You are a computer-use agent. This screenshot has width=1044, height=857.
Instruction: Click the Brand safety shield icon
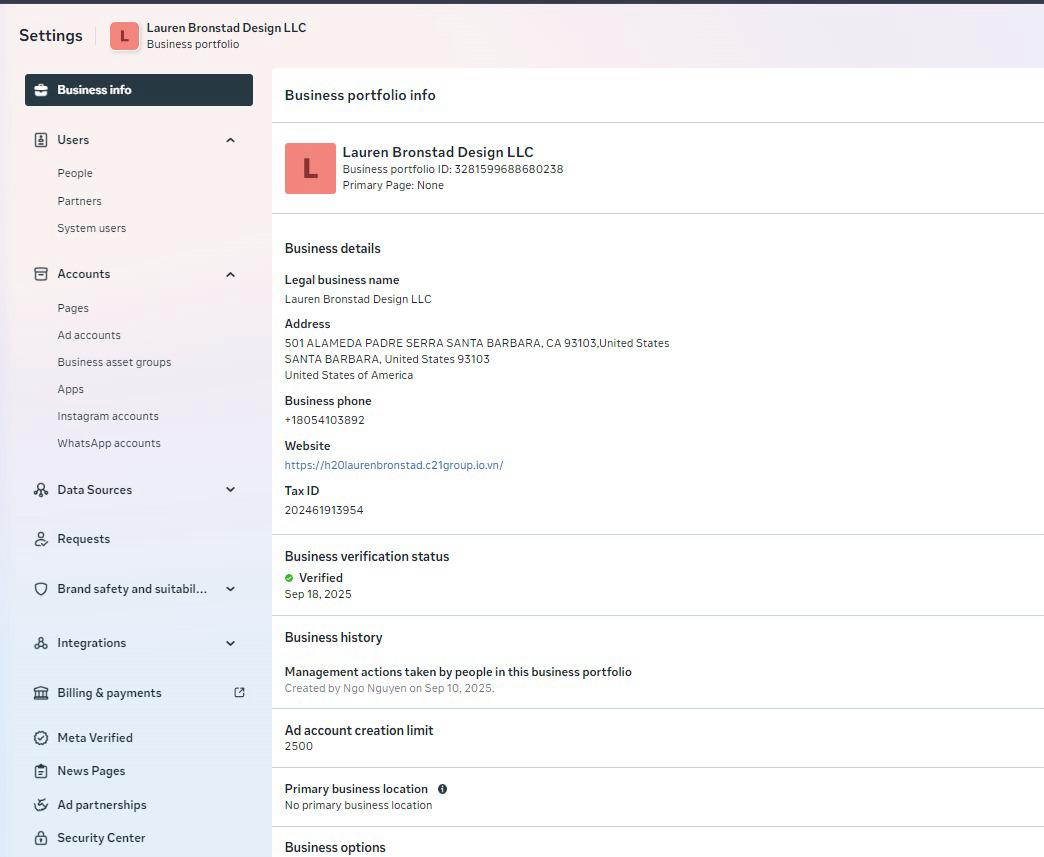41,589
